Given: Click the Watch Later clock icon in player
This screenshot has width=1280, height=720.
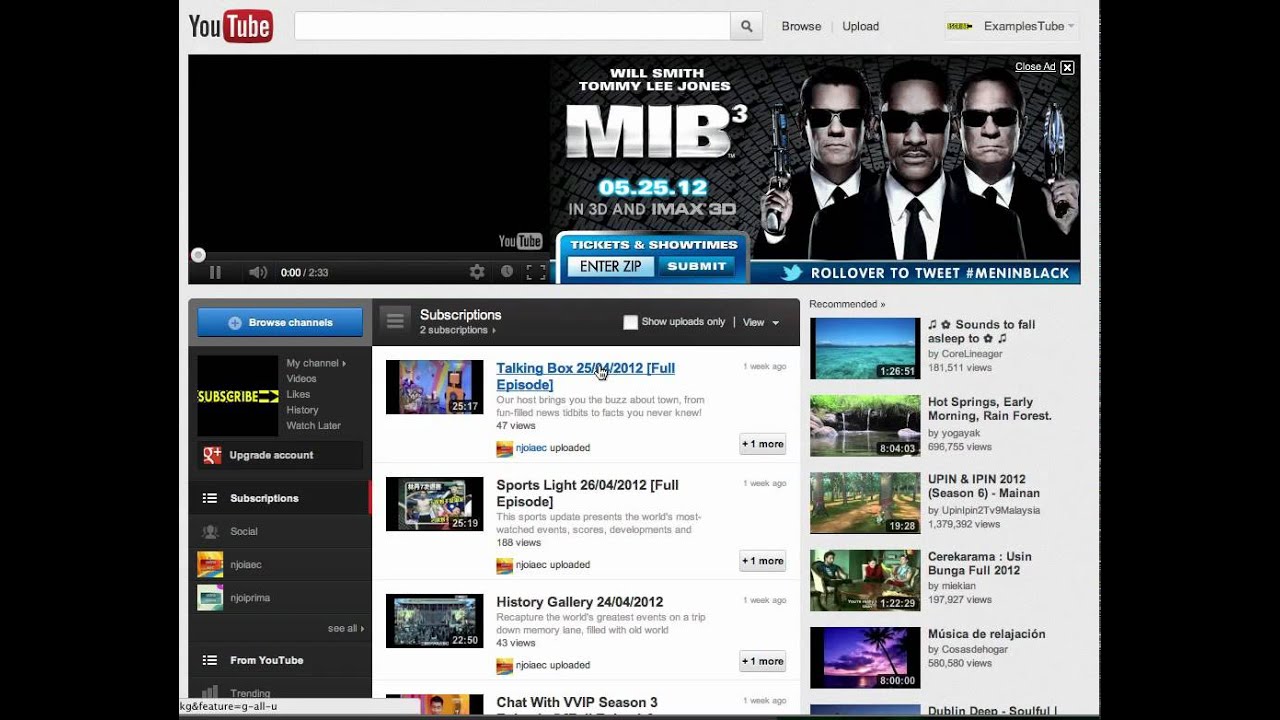Looking at the screenshot, I should 507,272.
